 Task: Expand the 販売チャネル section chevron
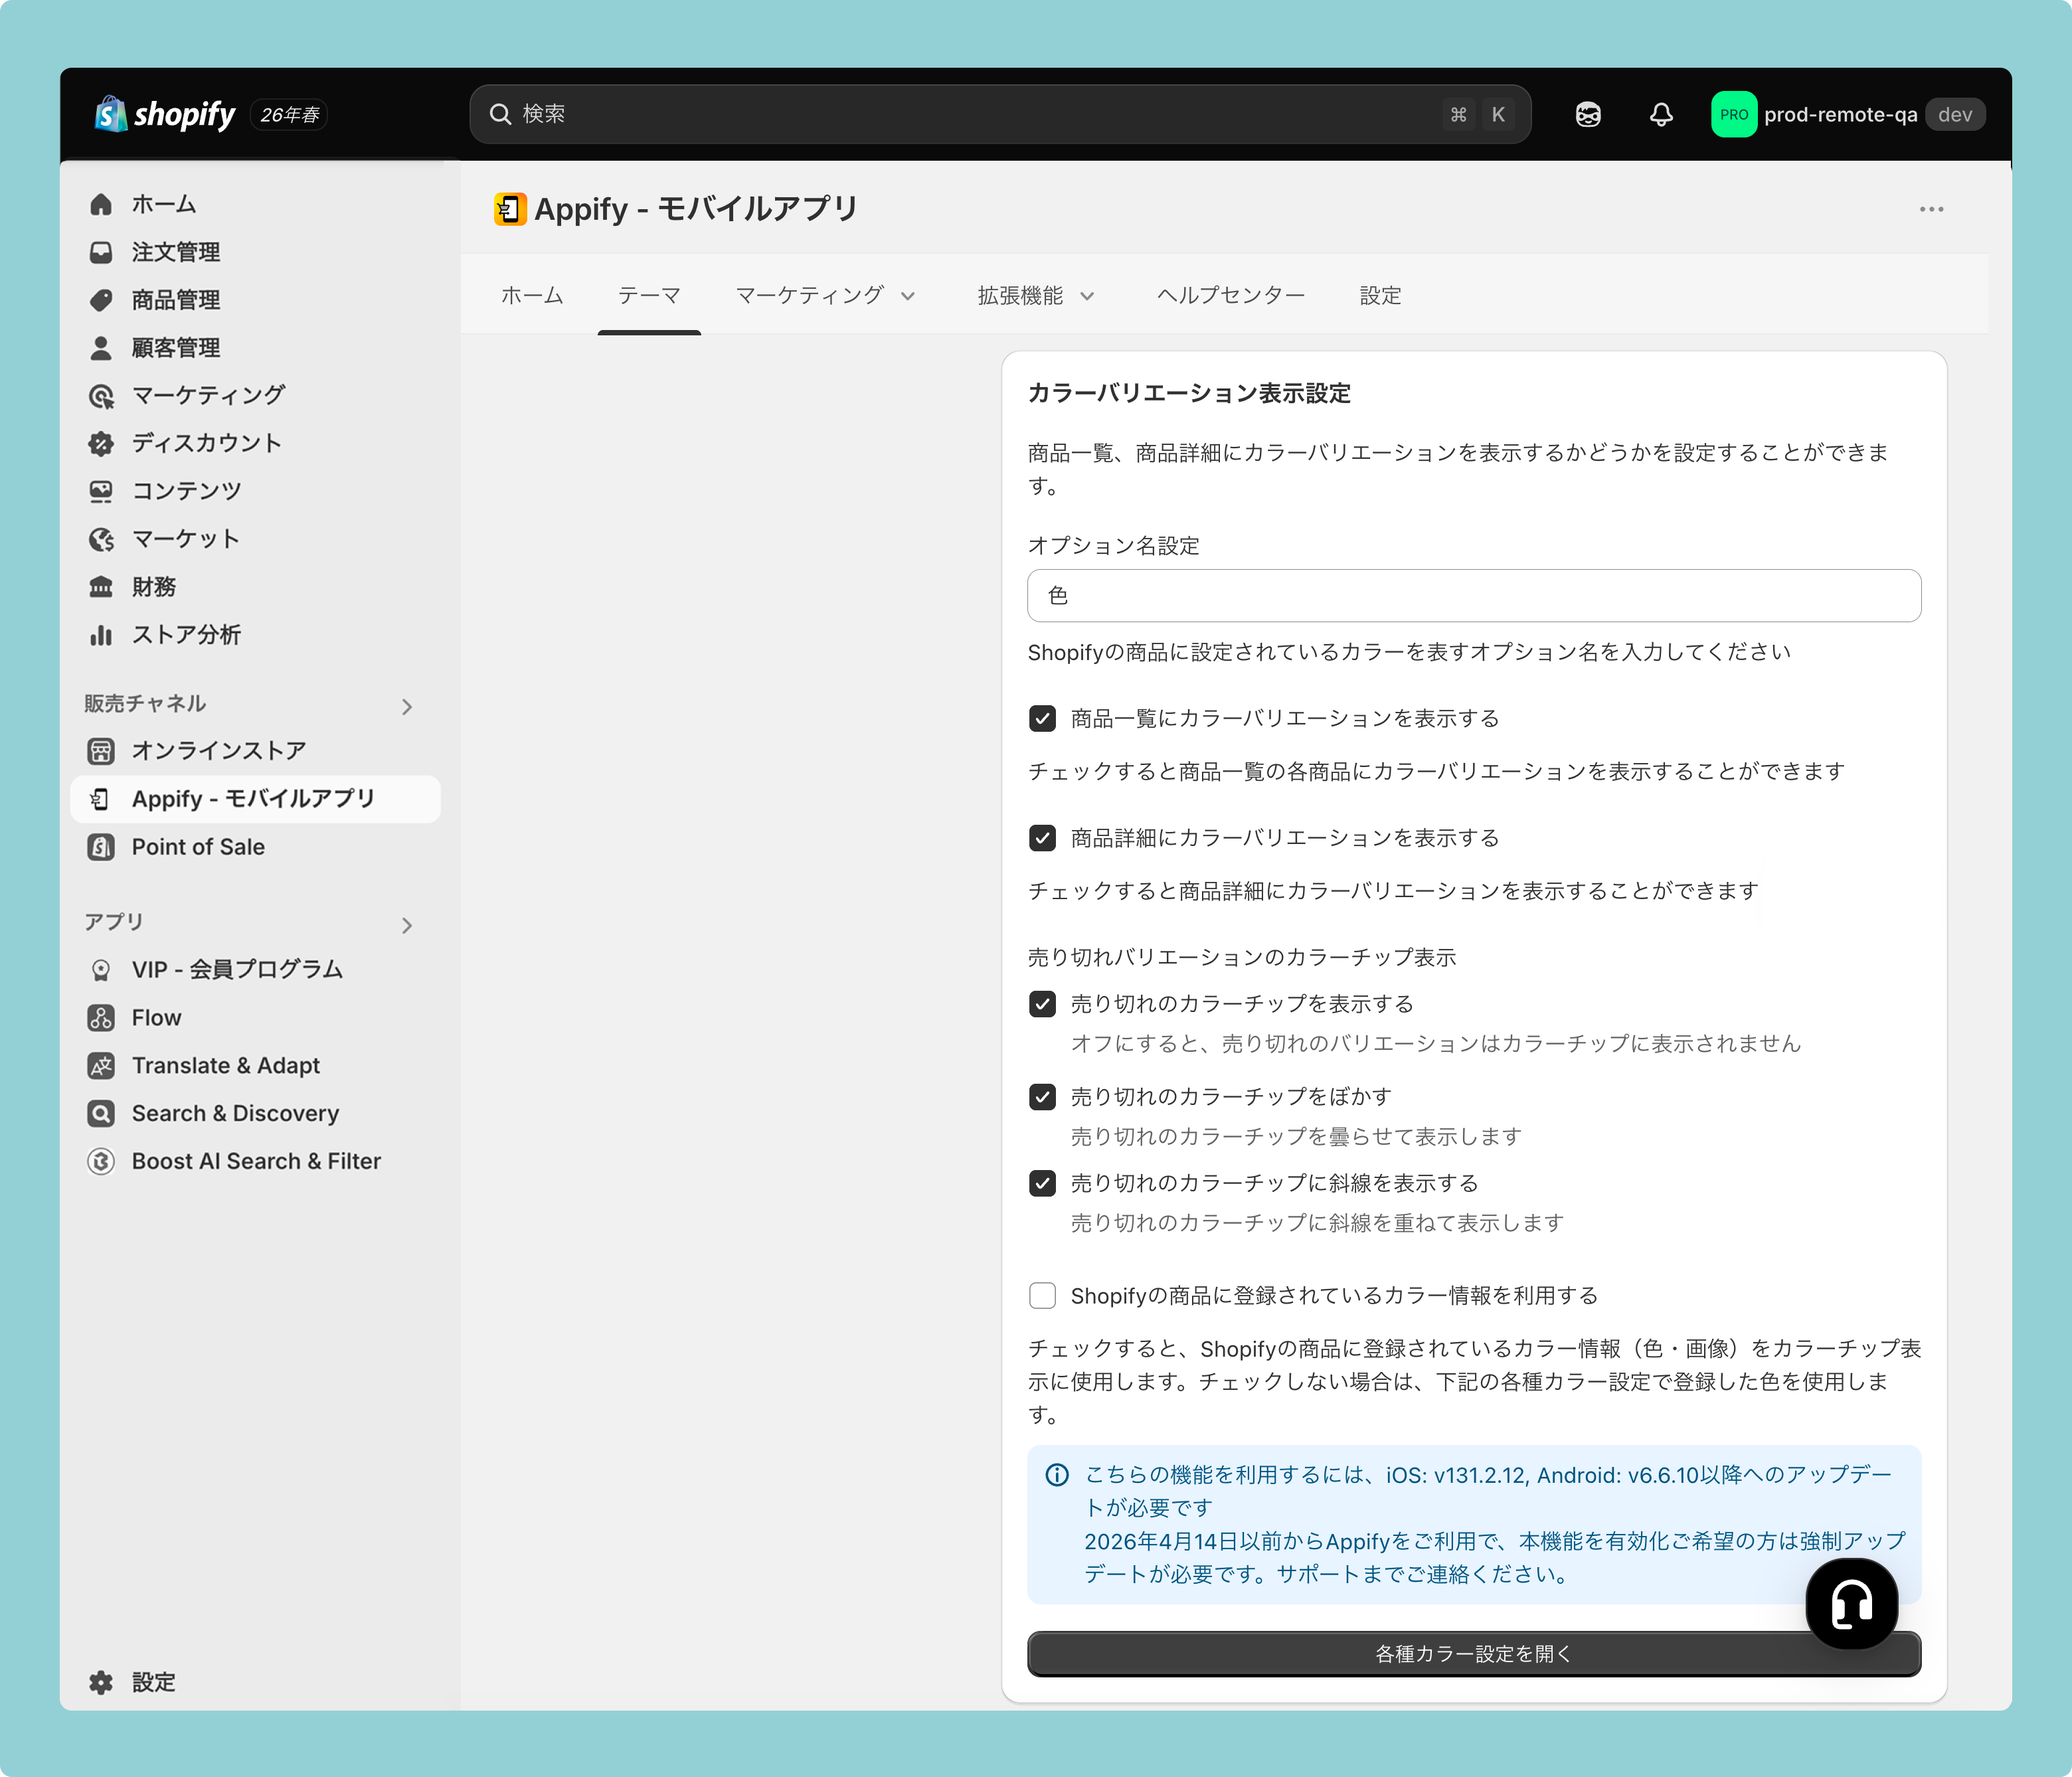click(407, 707)
